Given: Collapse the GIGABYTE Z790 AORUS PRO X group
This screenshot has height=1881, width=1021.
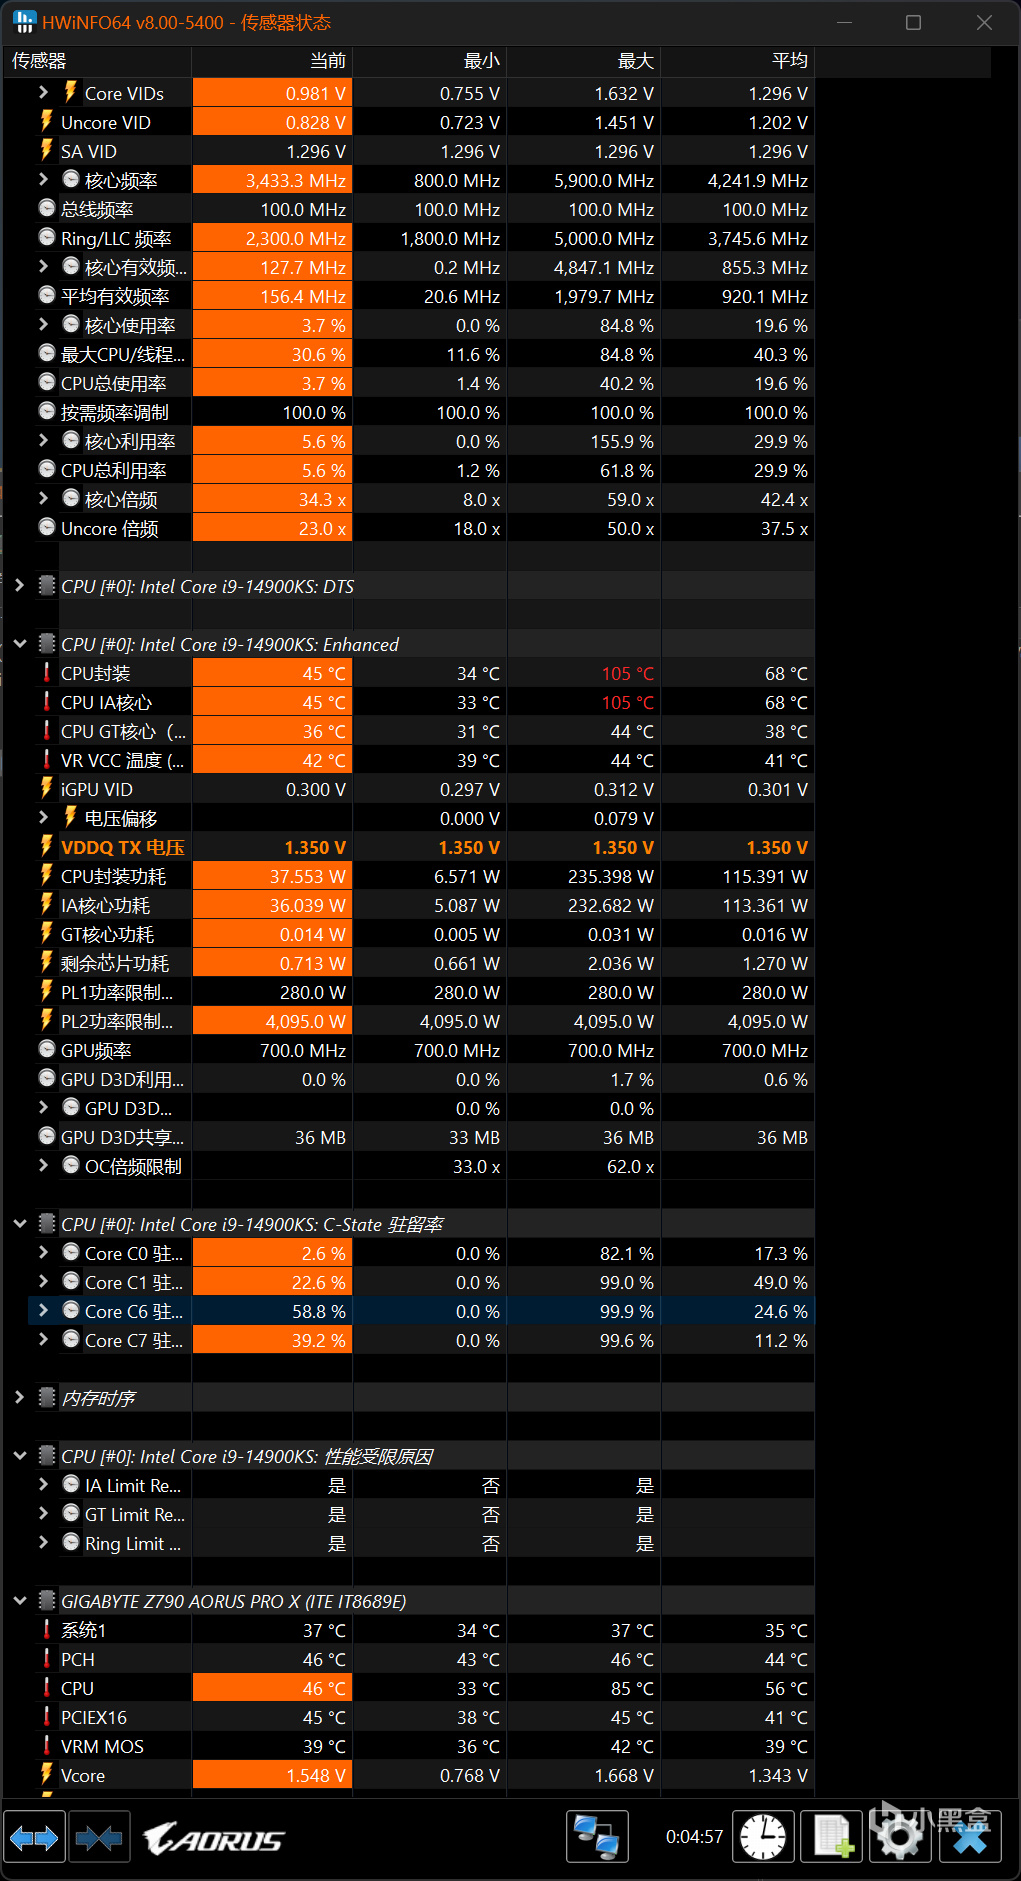Looking at the screenshot, I should (19, 1601).
